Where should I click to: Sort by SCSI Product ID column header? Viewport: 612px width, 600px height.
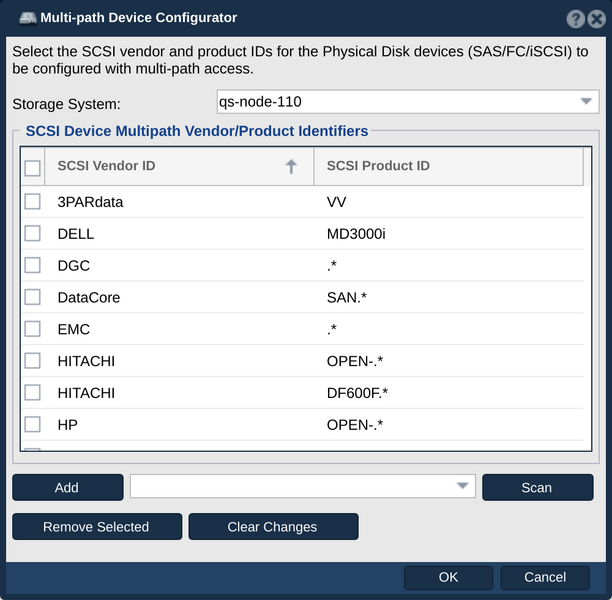click(x=449, y=166)
